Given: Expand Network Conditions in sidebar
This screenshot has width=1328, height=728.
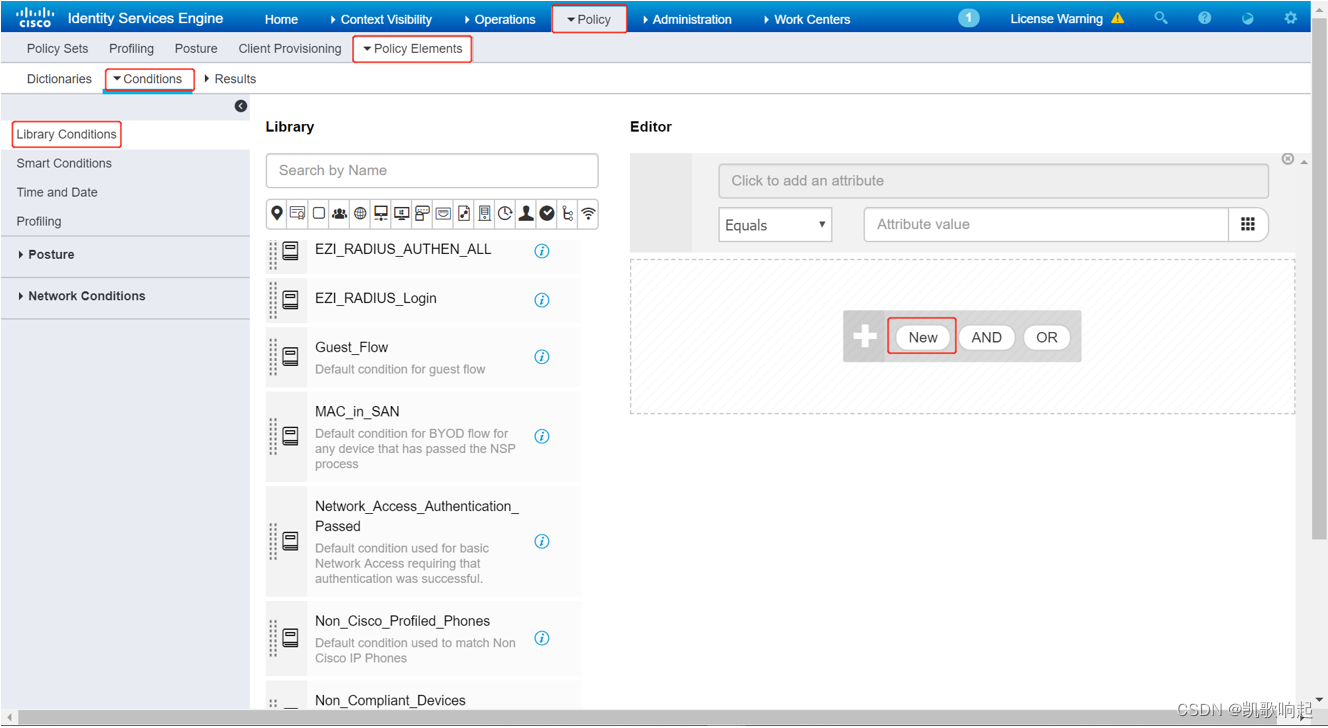Looking at the screenshot, I should click(x=82, y=296).
